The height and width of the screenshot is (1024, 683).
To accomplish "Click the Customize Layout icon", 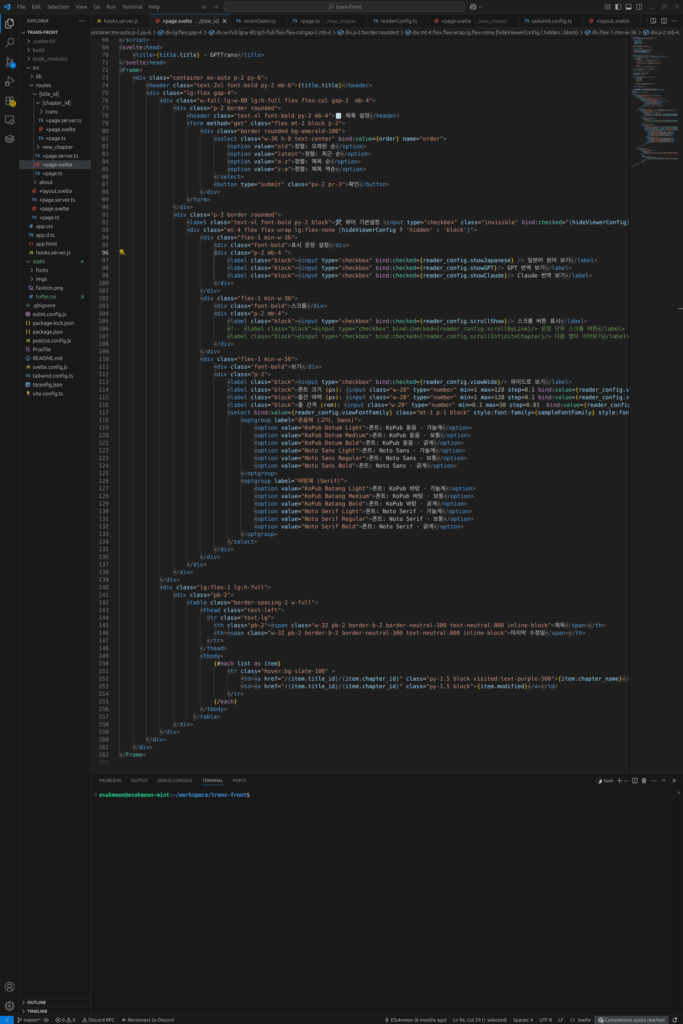I will pyautogui.click(x=607, y=7).
